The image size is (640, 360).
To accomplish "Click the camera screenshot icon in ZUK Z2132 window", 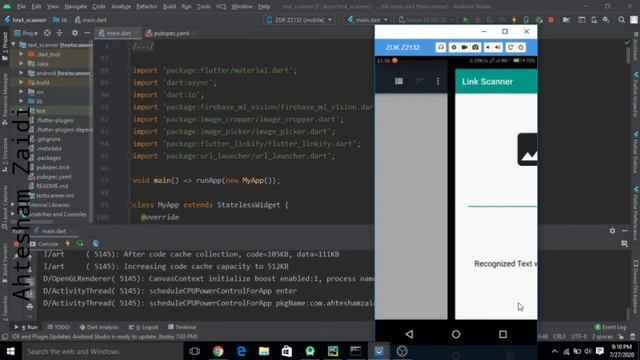I will (x=476, y=47).
